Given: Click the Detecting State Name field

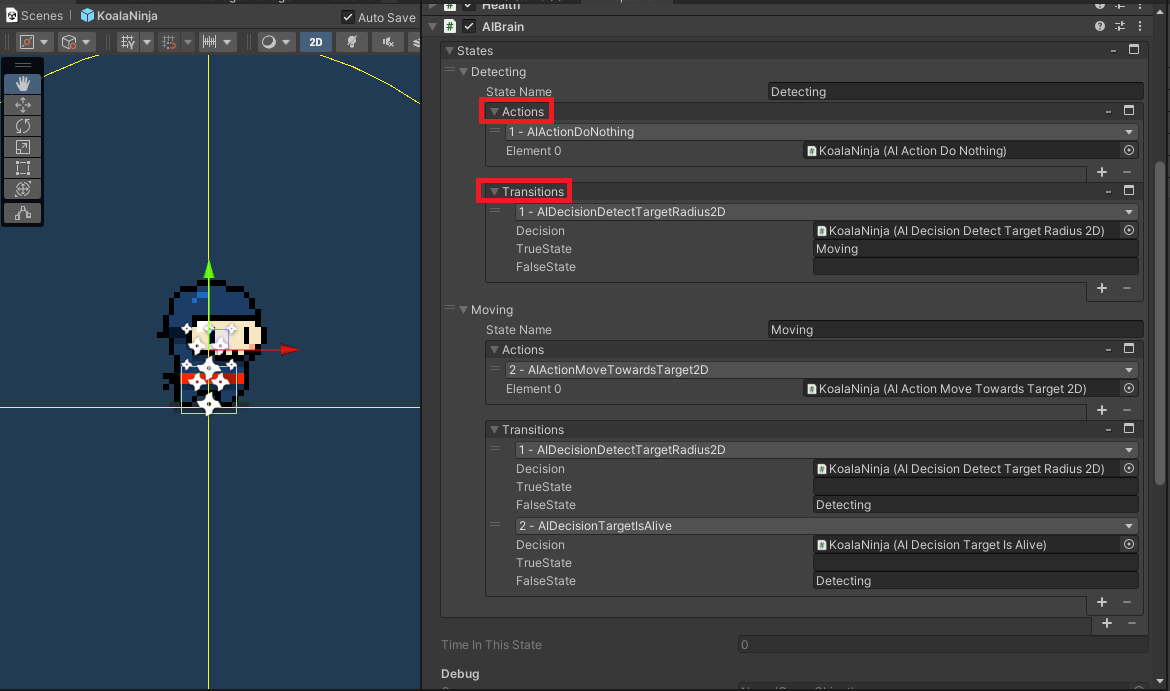Looking at the screenshot, I should click(x=954, y=92).
